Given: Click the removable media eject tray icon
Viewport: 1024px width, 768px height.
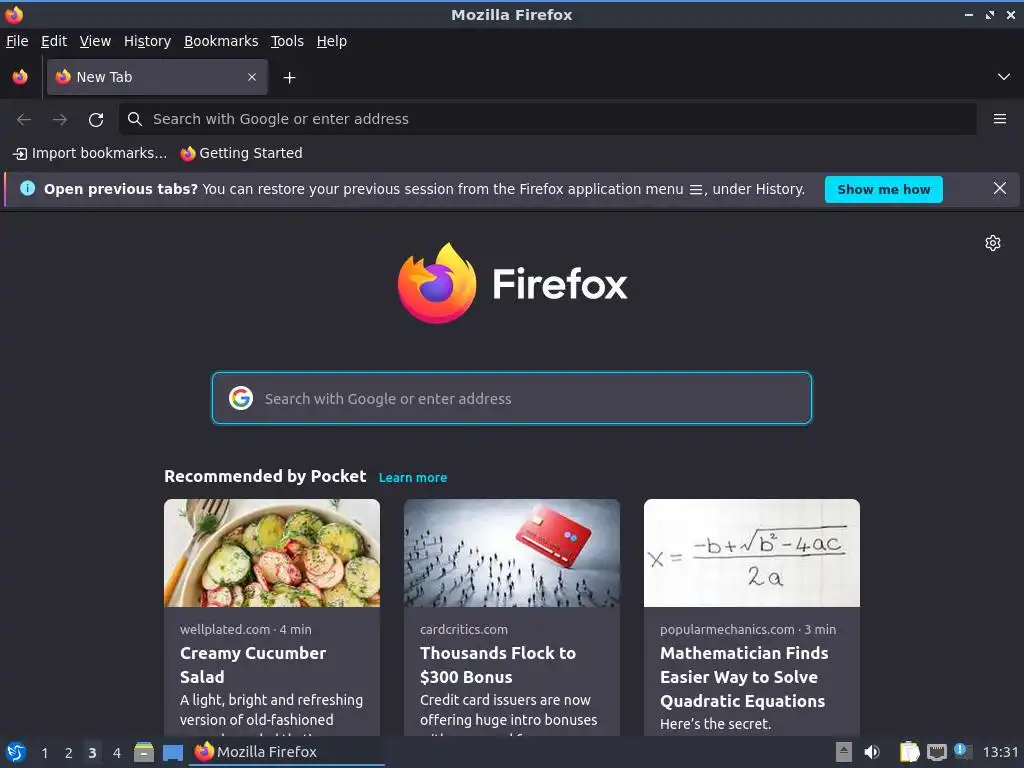Looking at the screenshot, I should [844, 752].
